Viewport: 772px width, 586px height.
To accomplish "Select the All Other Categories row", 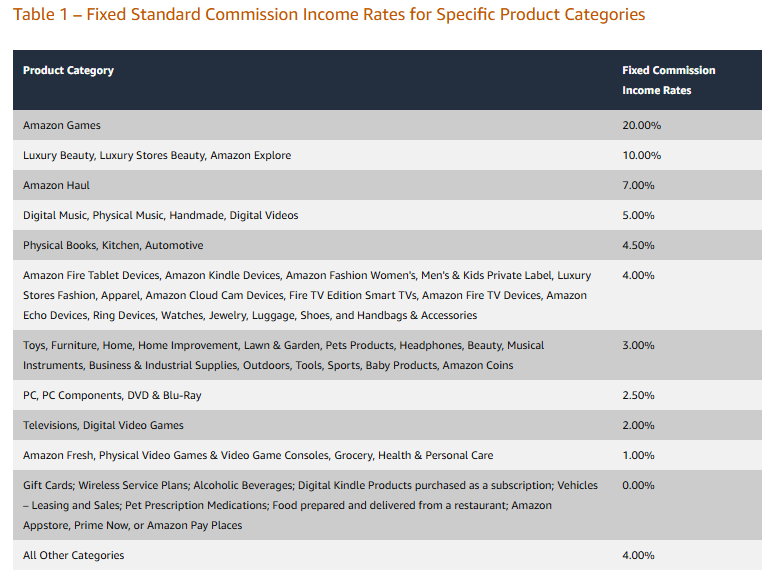I will [x=387, y=555].
